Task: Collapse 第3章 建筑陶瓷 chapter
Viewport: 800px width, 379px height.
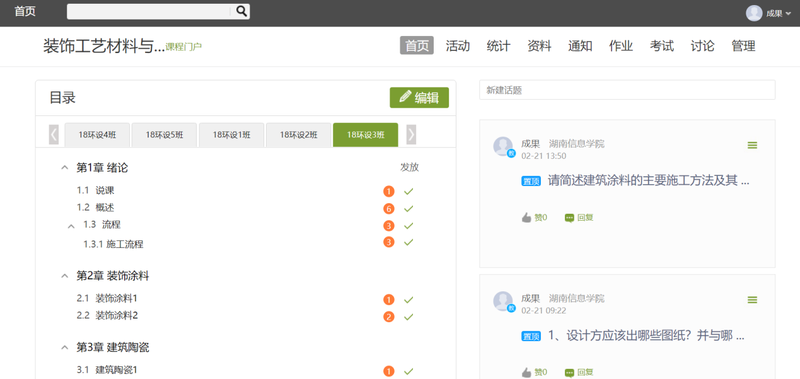Action: (x=64, y=347)
